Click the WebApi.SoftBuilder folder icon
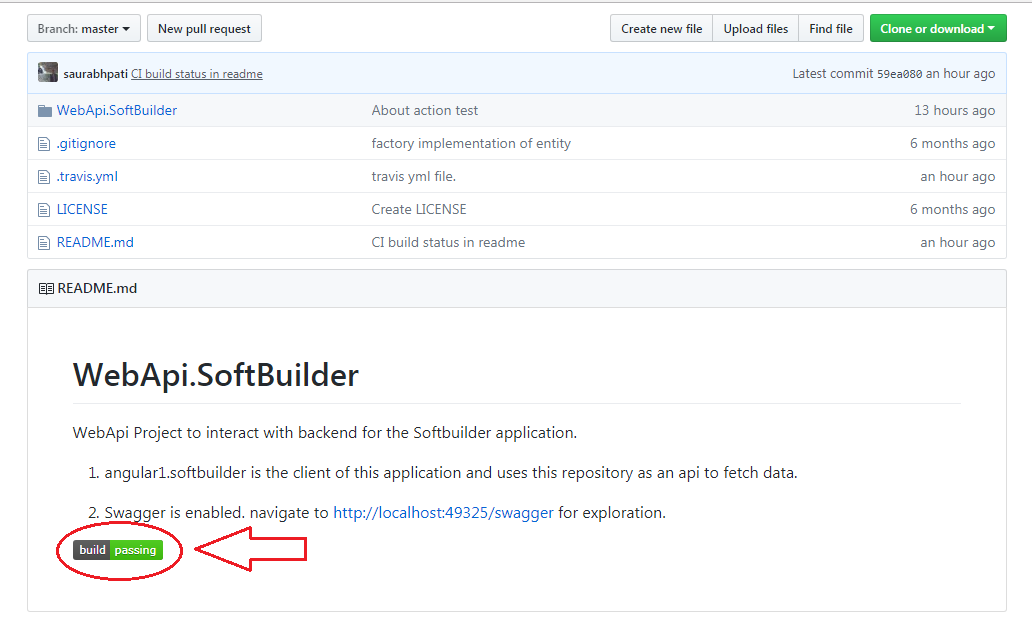This screenshot has height=634, width=1032. click(44, 111)
